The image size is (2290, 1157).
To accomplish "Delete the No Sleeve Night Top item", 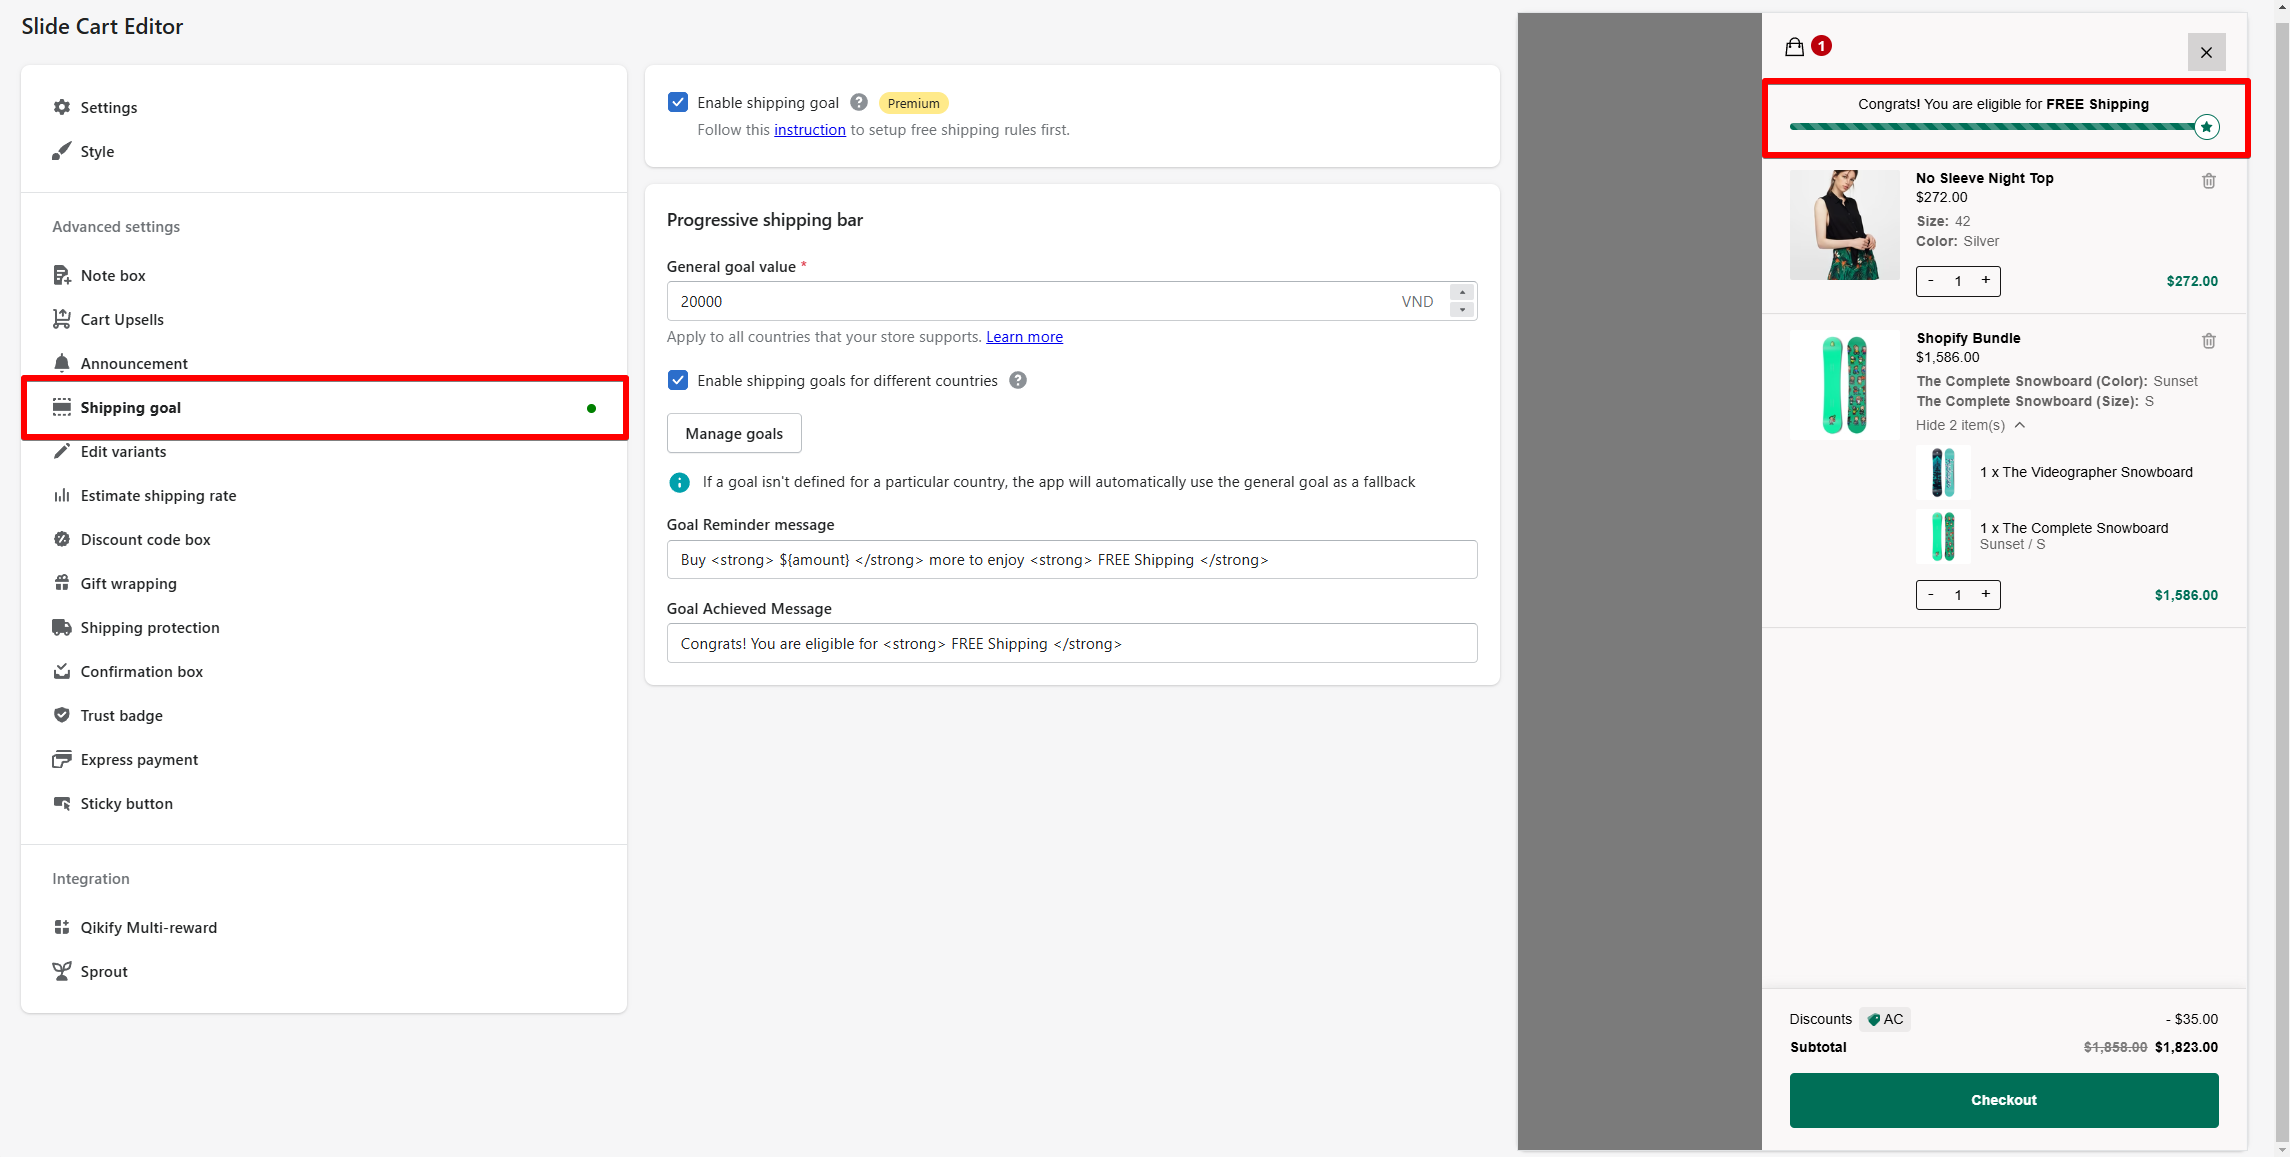I will click(x=2208, y=181).
